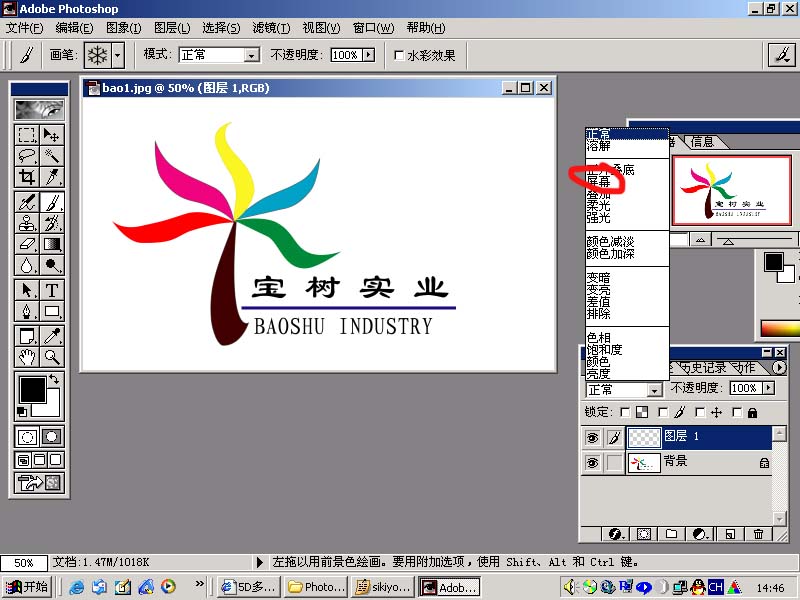Open status bar info triangle menu

pos(259,562)
